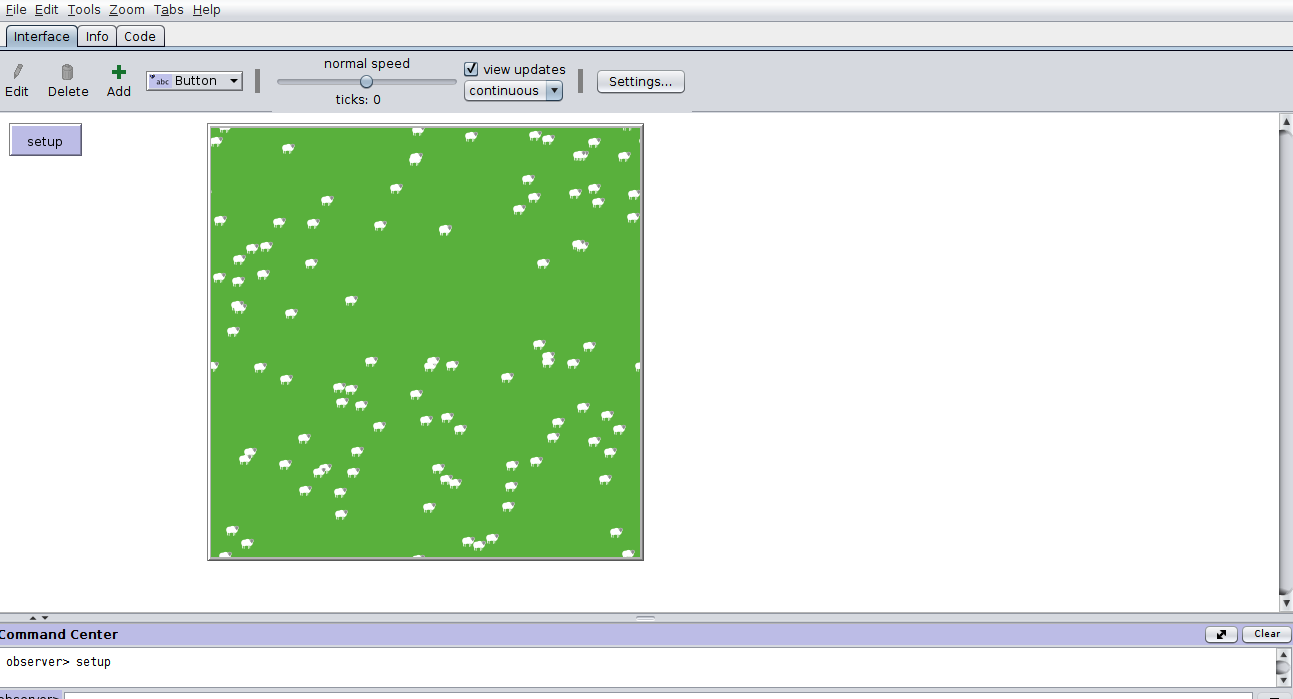Toggle Command Center layout arrow icon
1293x699 pixels.
pos(1221,634)
